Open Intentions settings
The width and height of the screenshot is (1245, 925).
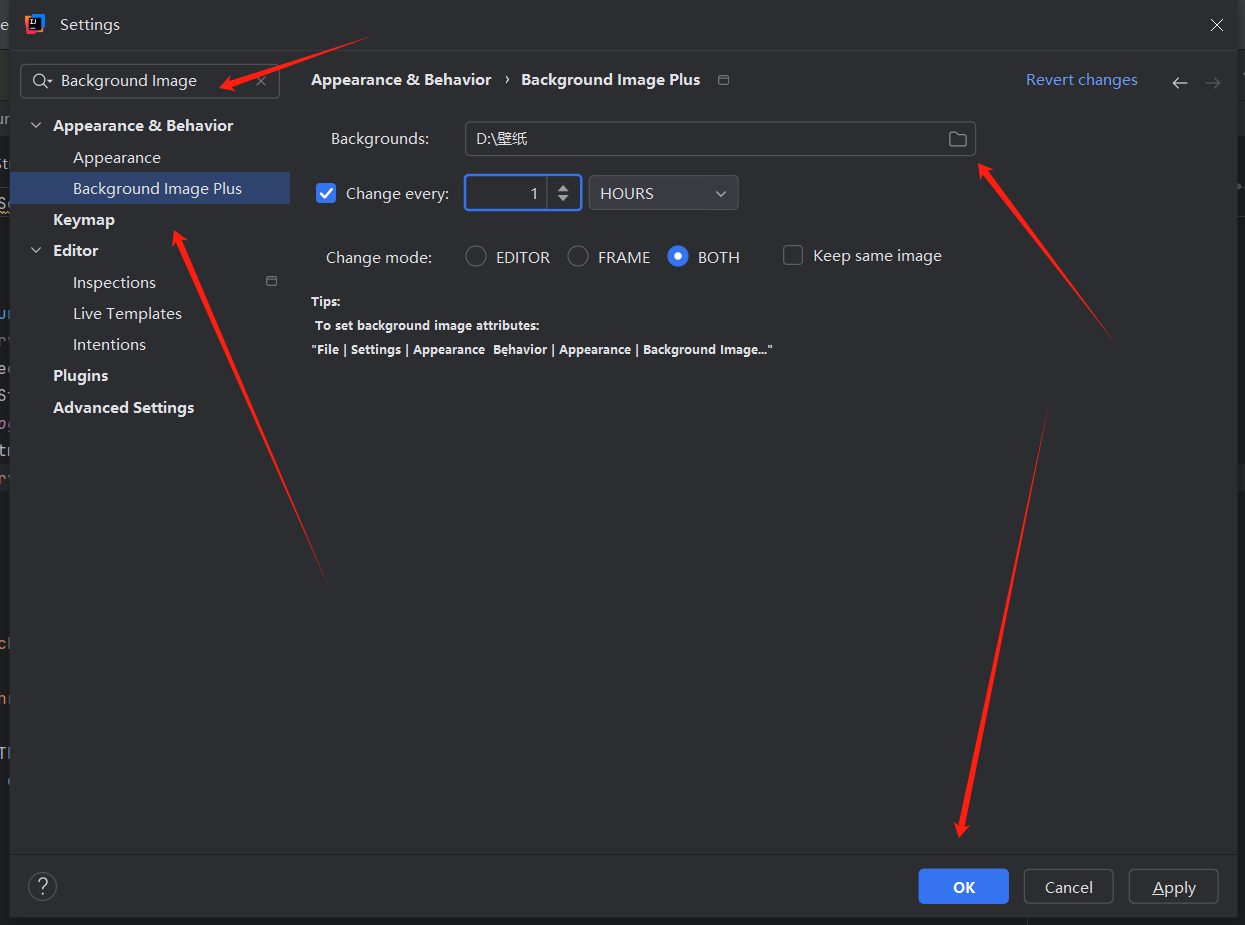[x=109, y=344]
